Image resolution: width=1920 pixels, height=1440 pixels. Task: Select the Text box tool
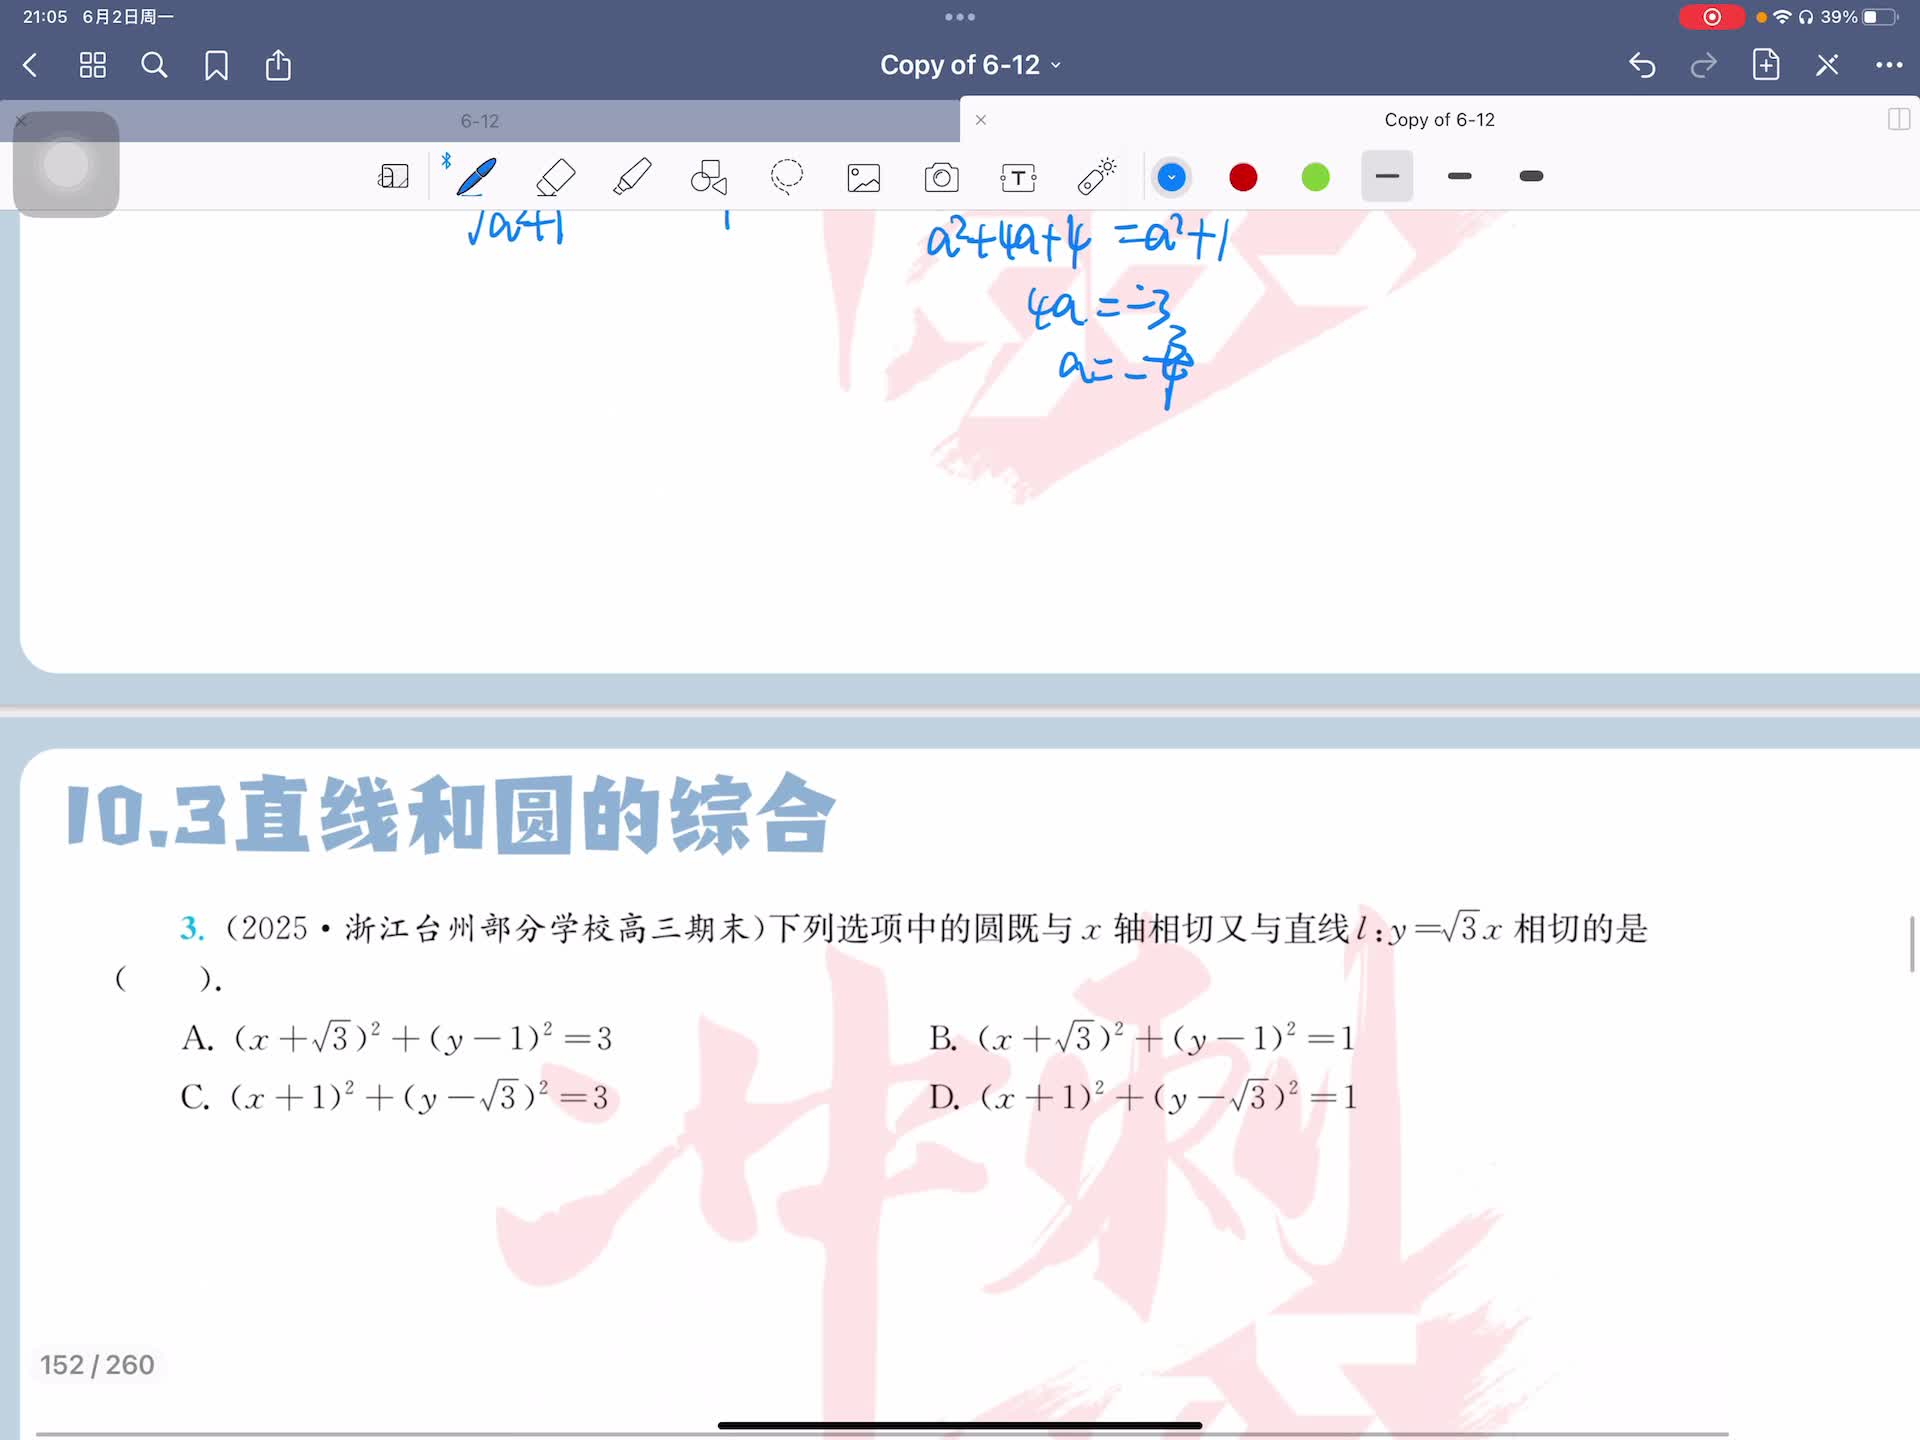1018,178
